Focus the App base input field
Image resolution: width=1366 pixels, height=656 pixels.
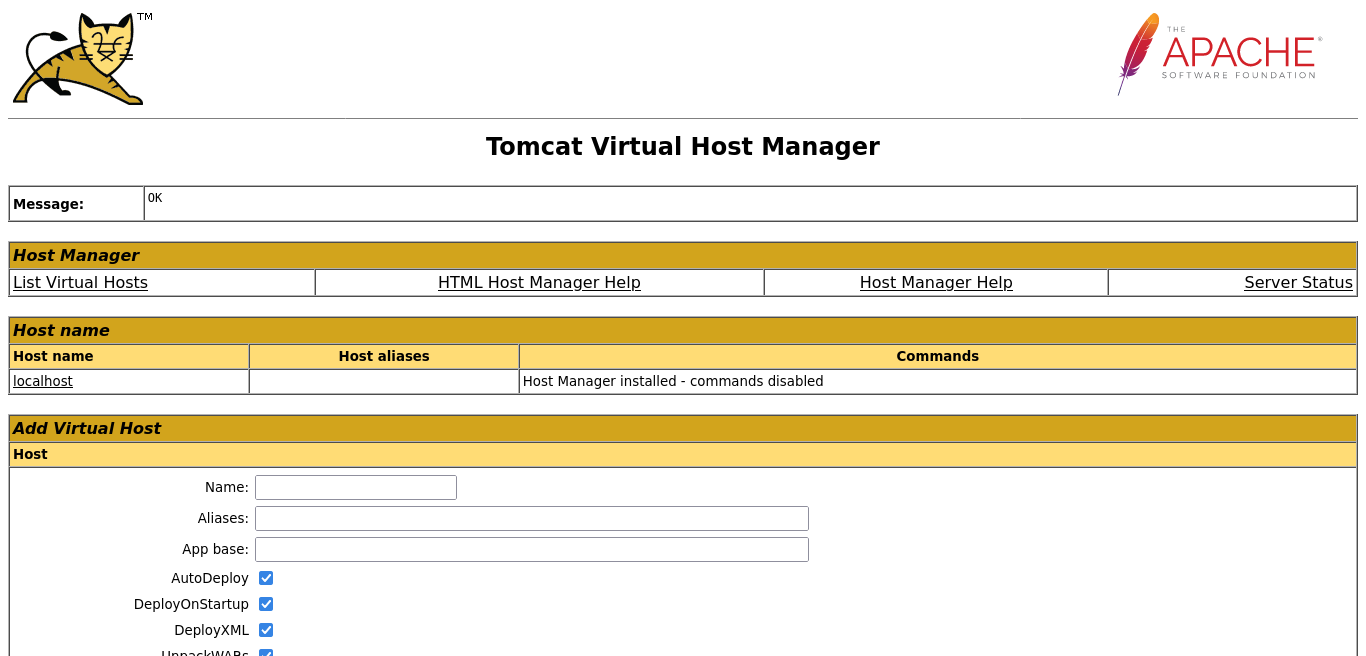tap(532, 549)
